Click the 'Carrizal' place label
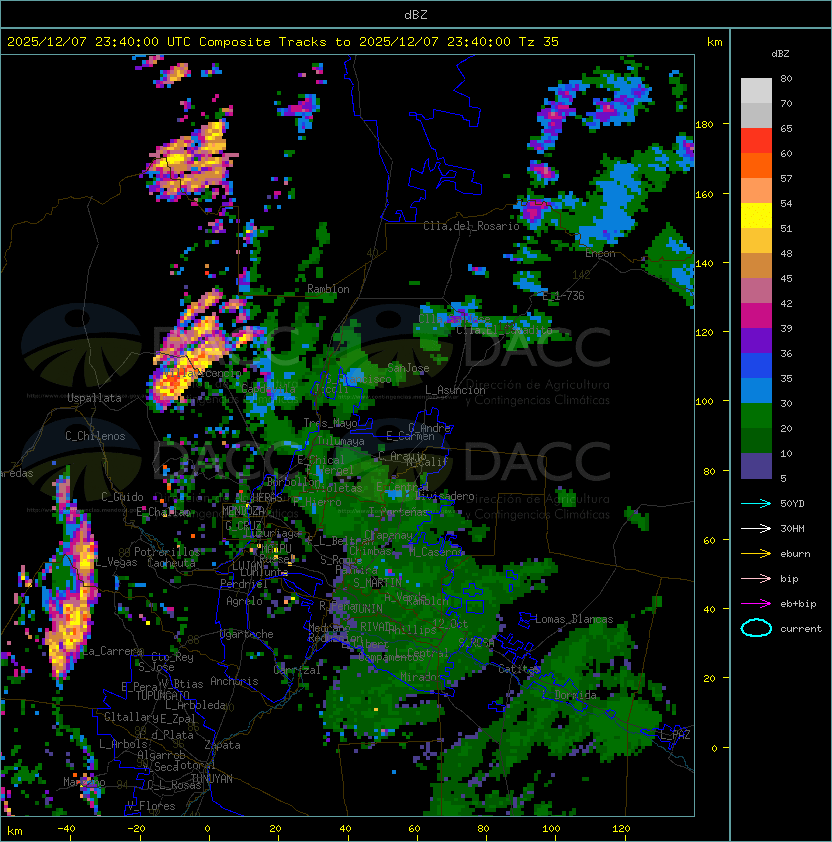This screenshot has height=842, width=832. 297,670
